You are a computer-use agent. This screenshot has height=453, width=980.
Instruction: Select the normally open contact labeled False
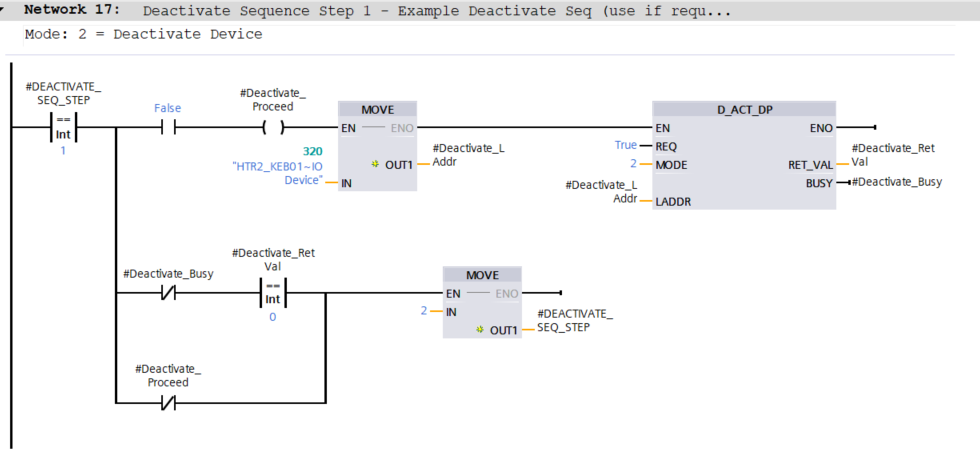tap(168, 127)
